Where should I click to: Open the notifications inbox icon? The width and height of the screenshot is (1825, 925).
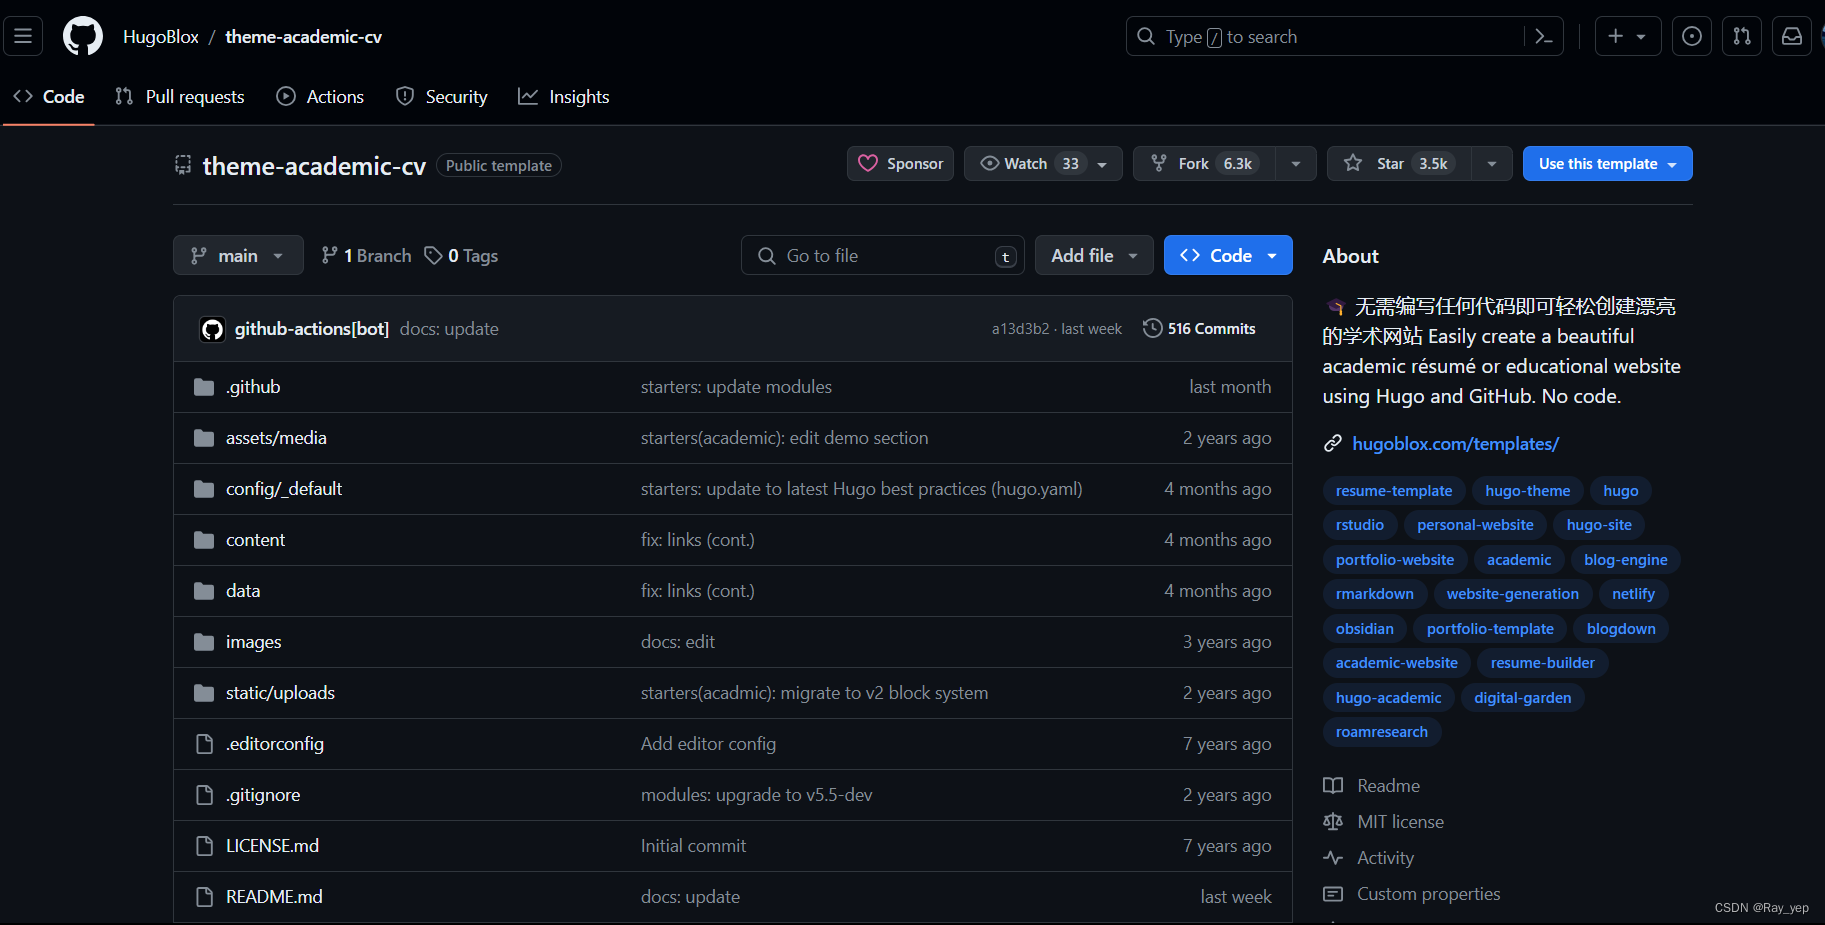[1792, 36]
